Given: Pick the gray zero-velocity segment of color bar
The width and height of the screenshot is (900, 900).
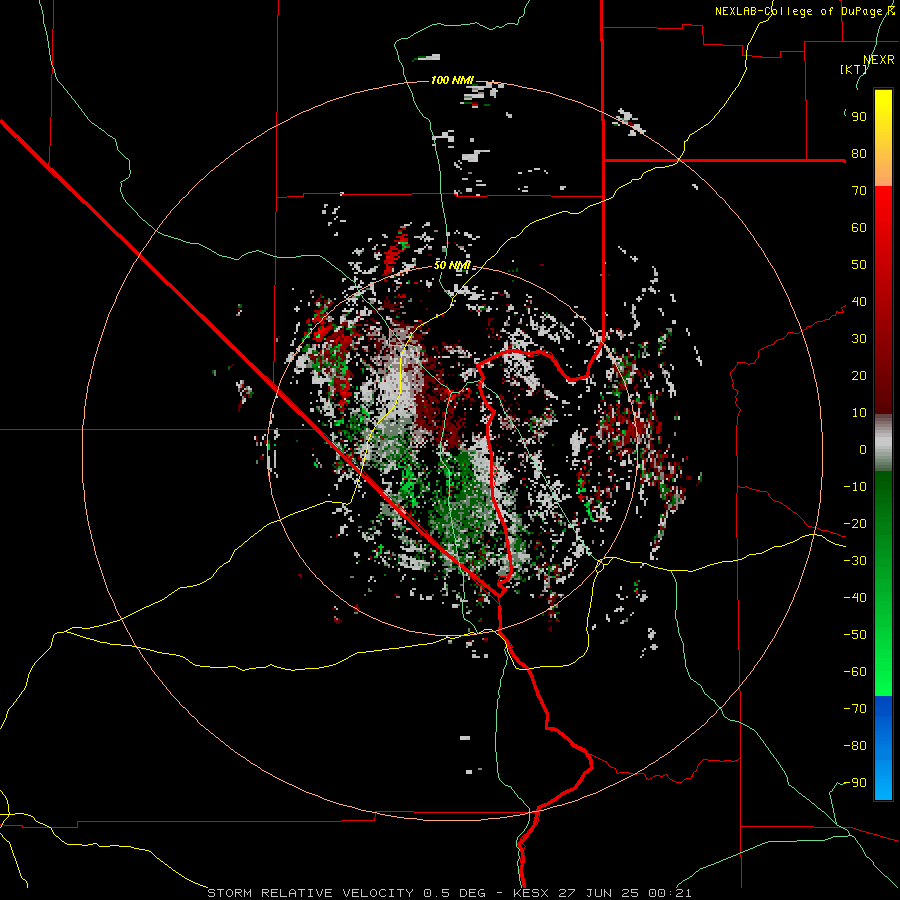Looking at the screenshot, I should pyautogui.click(x=883, y=443).
